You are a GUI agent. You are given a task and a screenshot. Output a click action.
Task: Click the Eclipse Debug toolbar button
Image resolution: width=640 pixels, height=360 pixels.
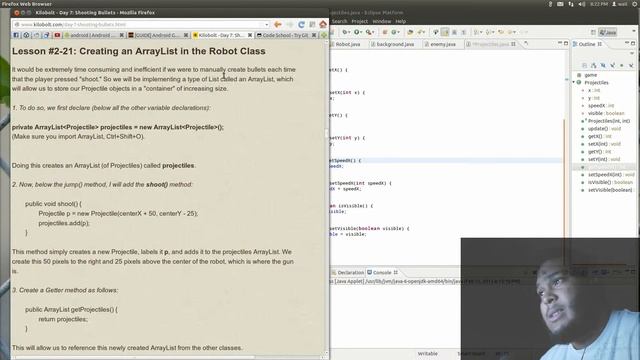coord(345,32)
